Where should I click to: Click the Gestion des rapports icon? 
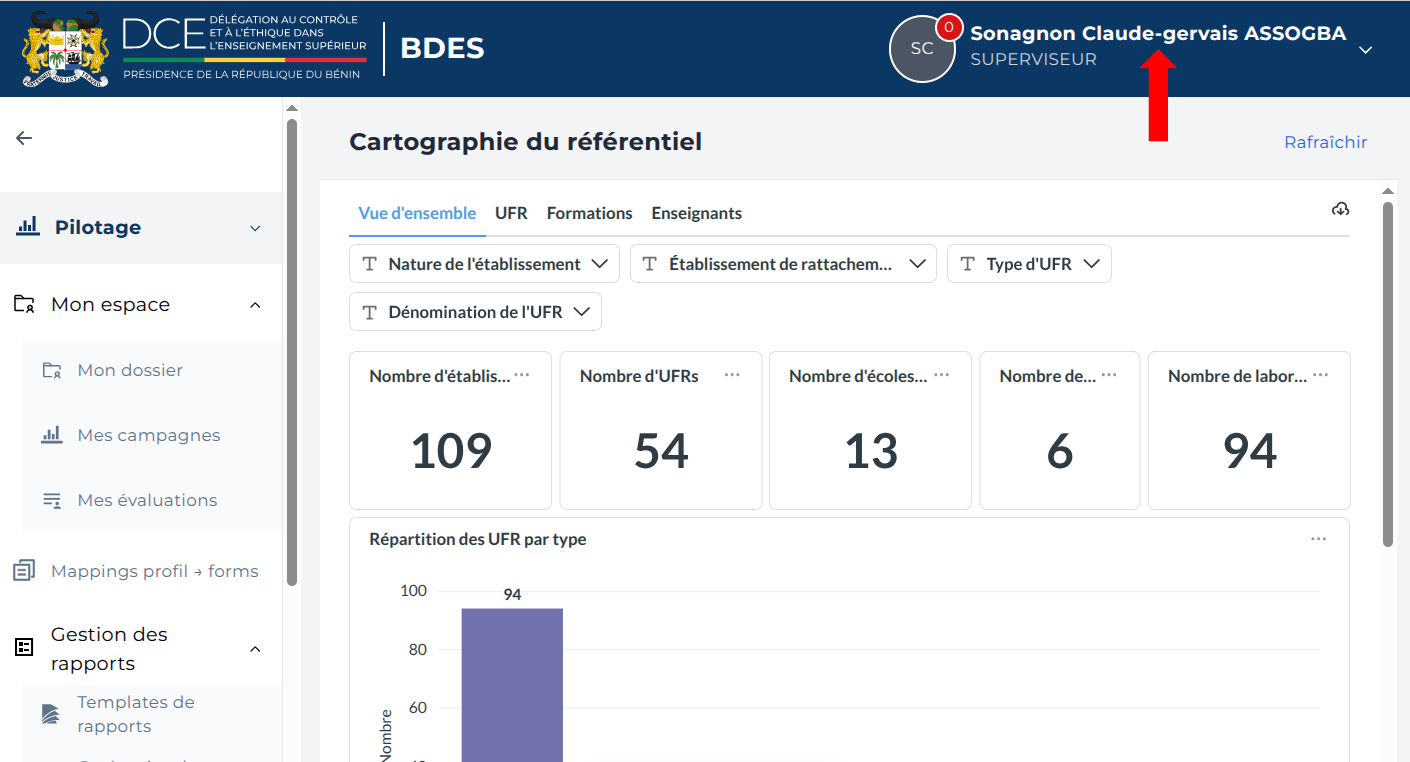coord(24,648)
